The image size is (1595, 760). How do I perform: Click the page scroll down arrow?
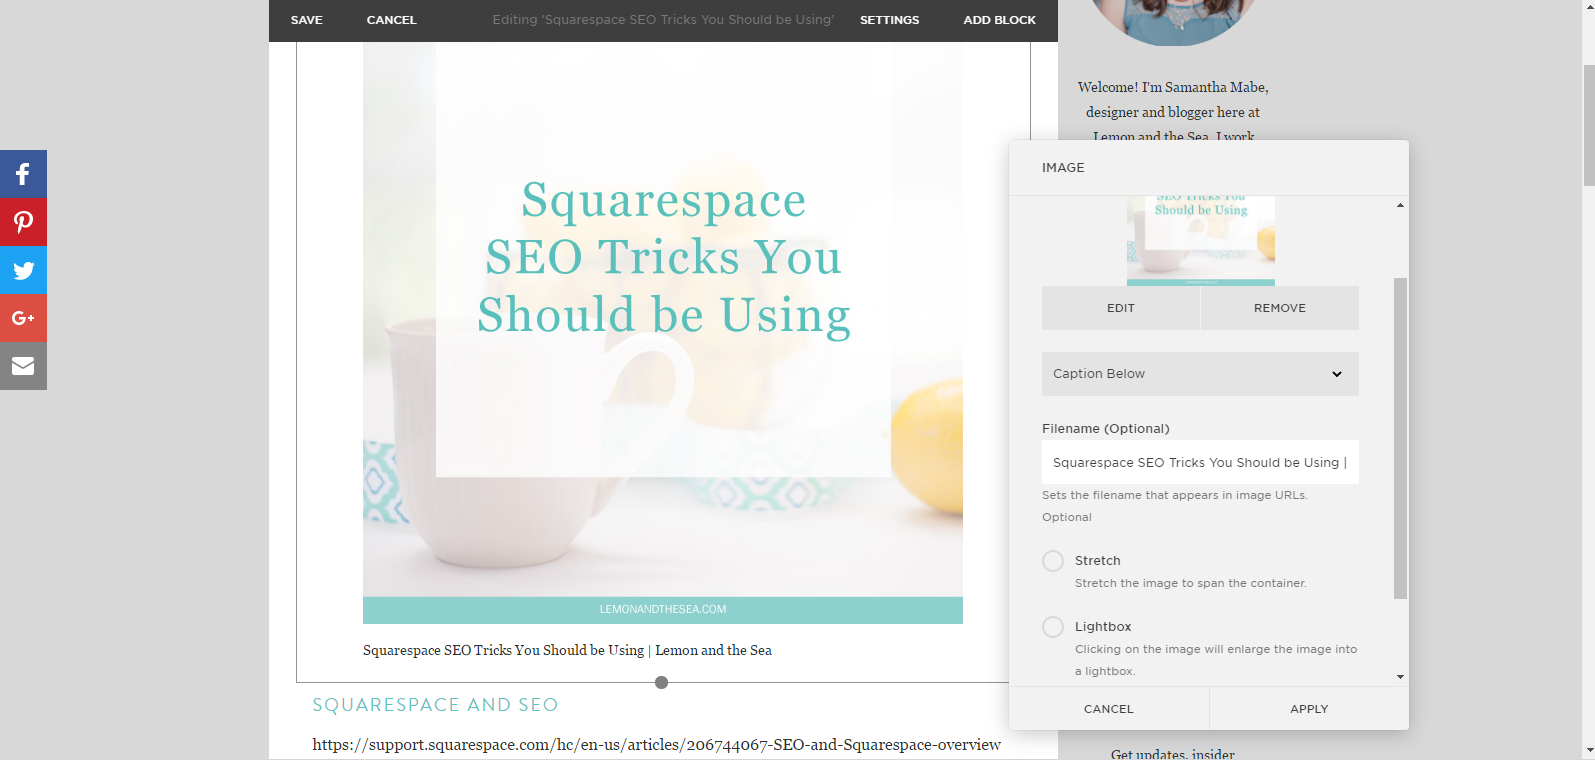tap(1589, 751)
